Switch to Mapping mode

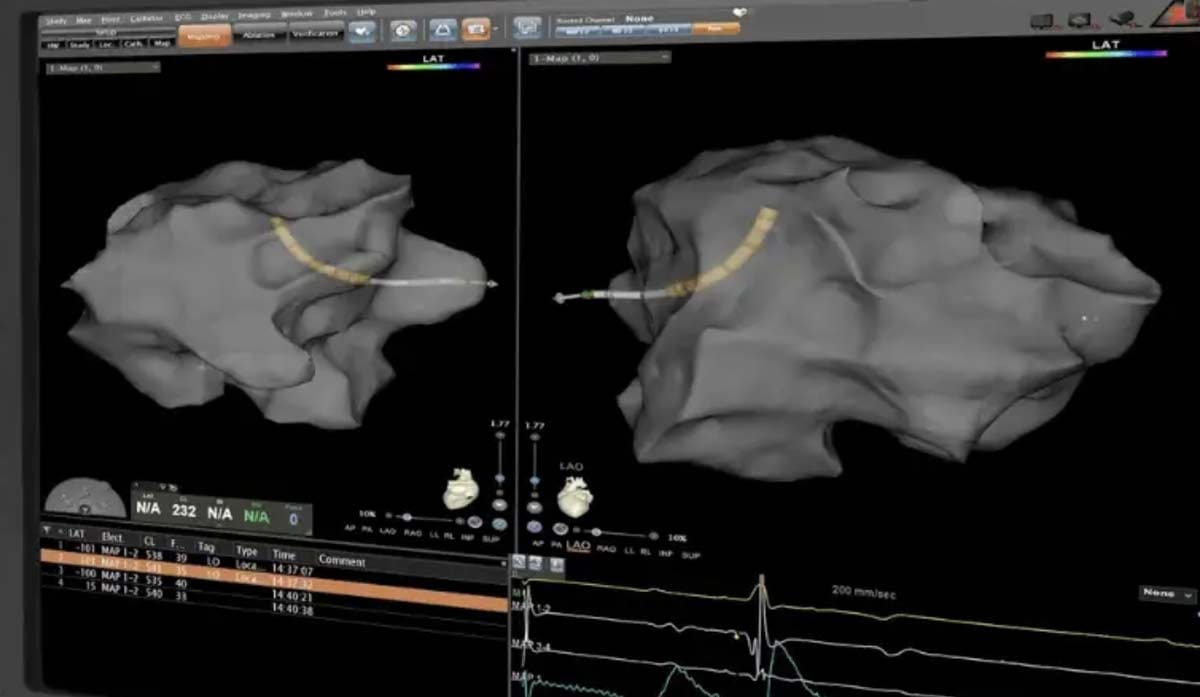(205, 35)
